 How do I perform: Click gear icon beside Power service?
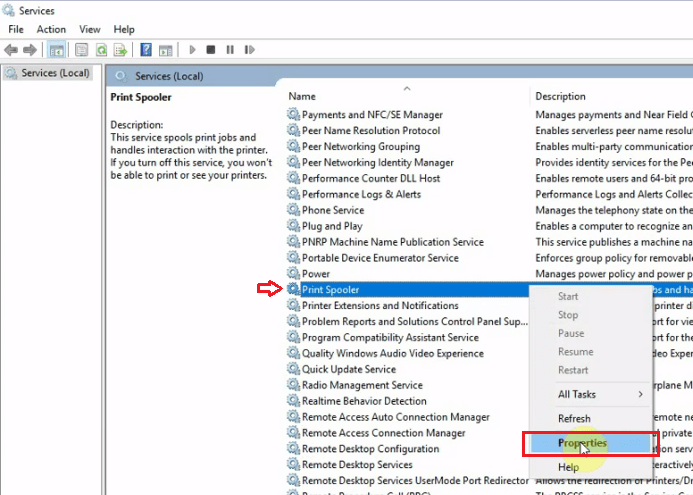click(x=293, y=274)
